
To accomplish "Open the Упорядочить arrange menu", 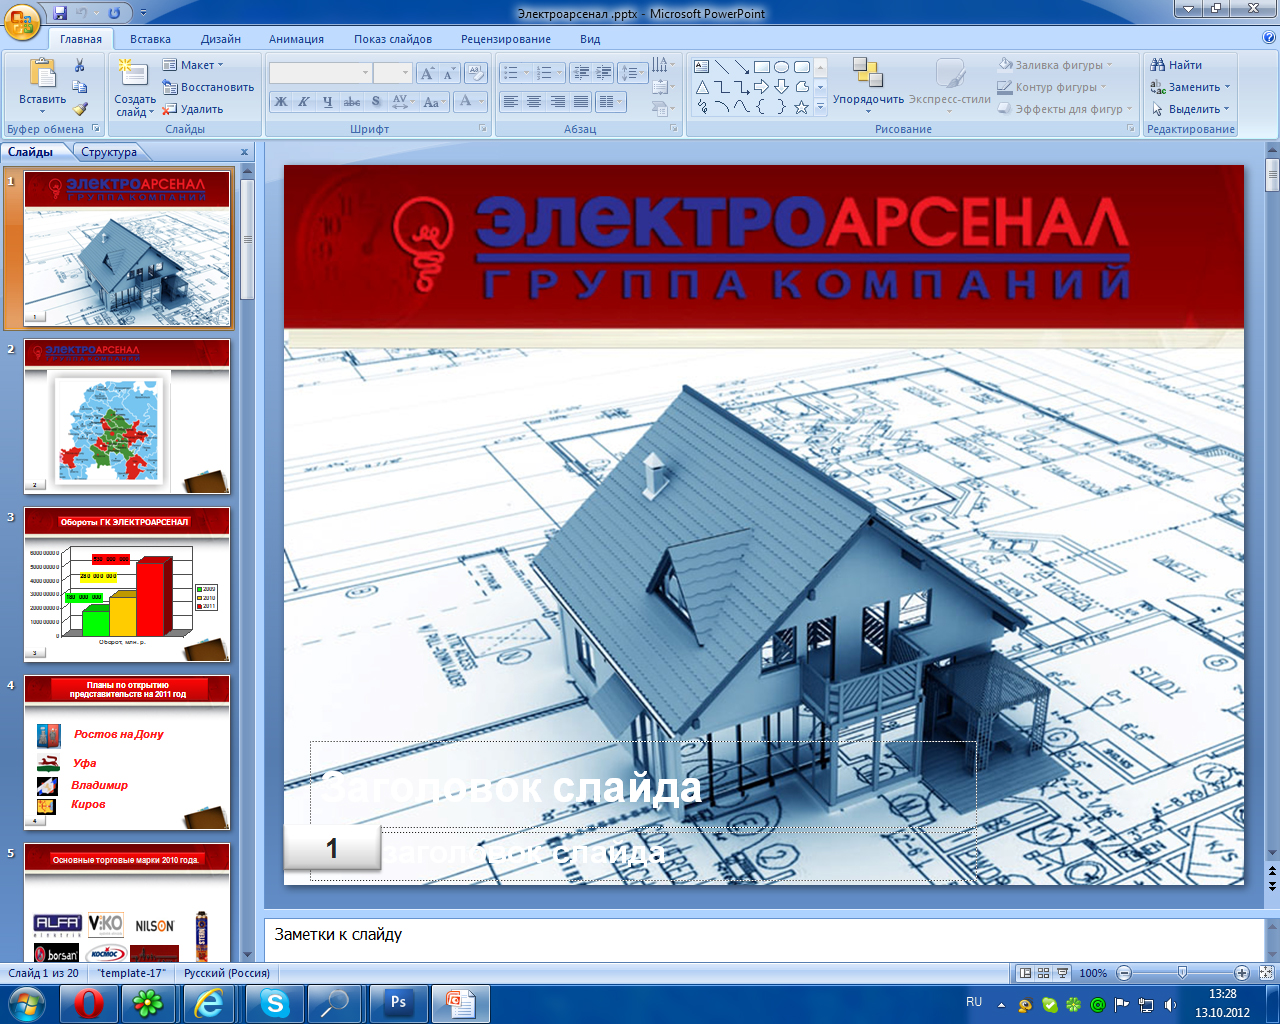I will (x=868, y=85).
